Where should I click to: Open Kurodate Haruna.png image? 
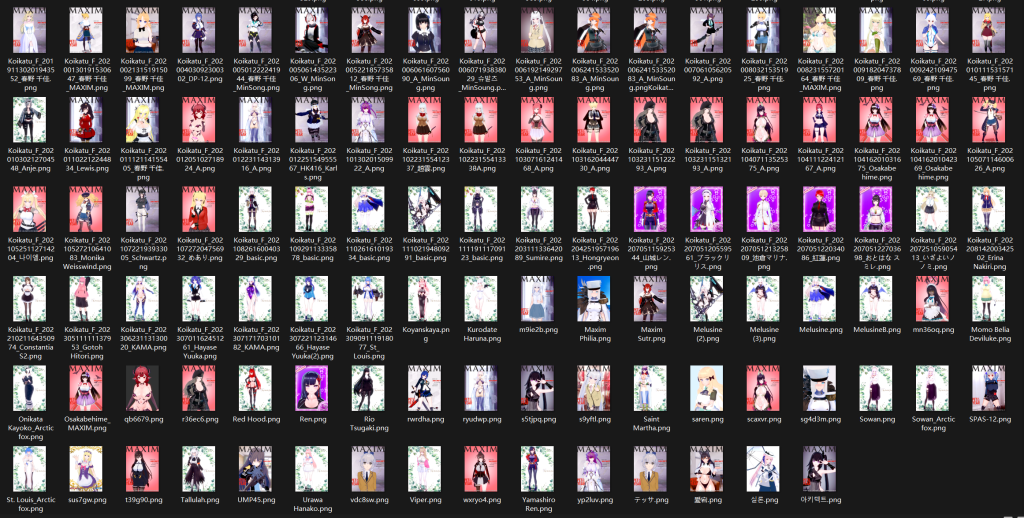[482, 298]
